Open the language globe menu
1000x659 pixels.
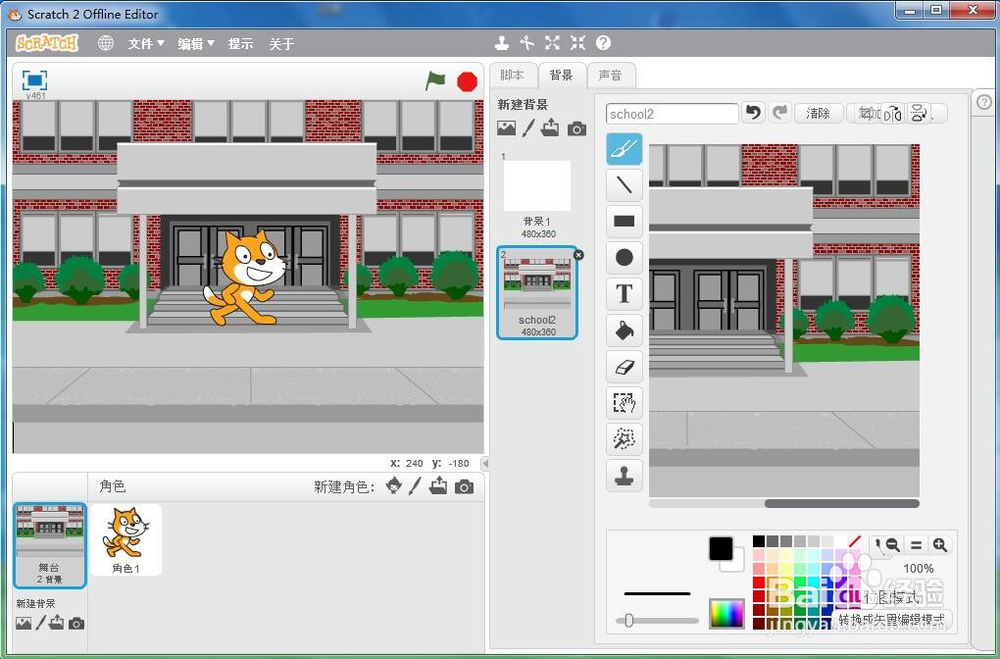tap(106, 43)
